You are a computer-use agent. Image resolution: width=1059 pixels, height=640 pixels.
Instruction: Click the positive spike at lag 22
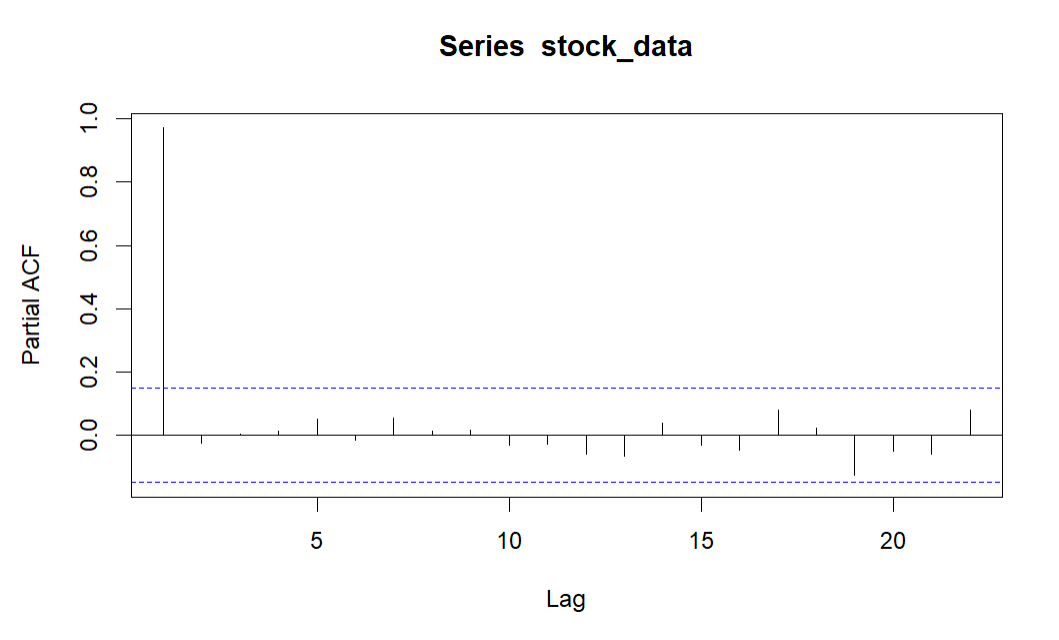pyautogui.click(x=970, y=423)
